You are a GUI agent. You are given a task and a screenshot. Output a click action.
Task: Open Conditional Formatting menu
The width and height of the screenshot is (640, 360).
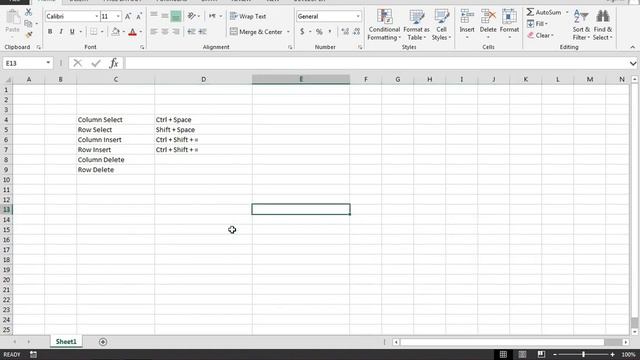click(x=384, y=25)
